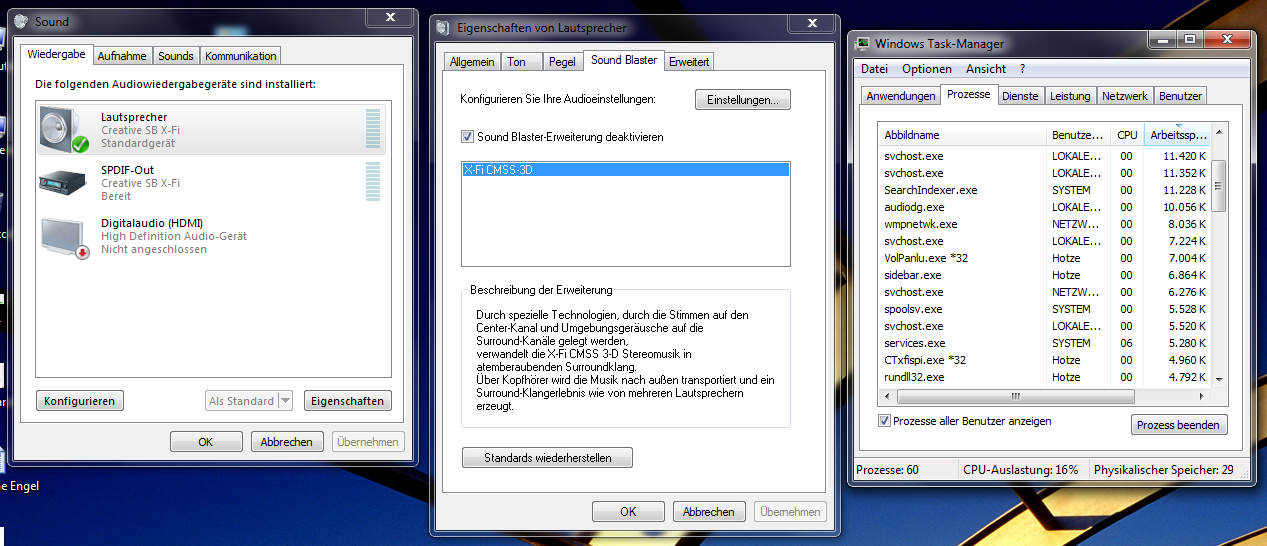Click Eigenschaften button in Sound window
This screenshot has height=546, width=1267.
click(347, 401)
